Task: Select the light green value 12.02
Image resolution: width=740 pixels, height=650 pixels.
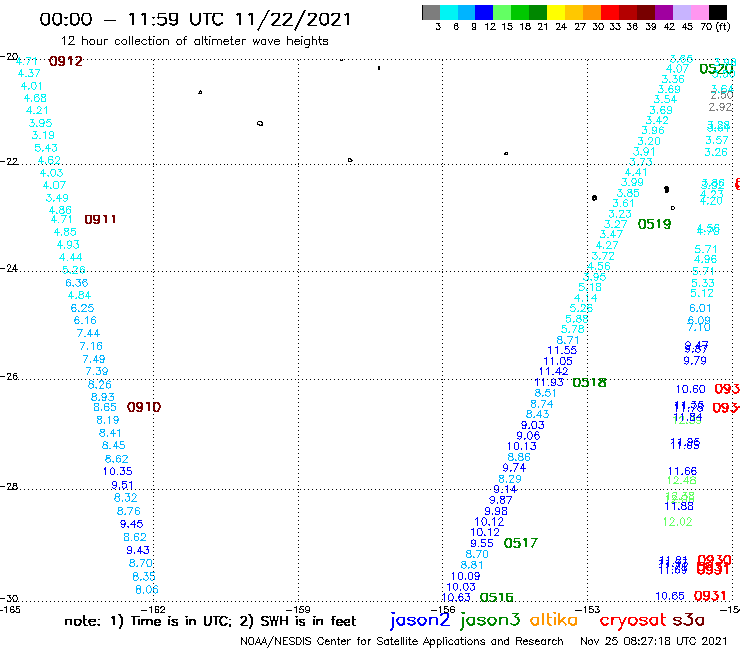Action: (x=677, y=522)
